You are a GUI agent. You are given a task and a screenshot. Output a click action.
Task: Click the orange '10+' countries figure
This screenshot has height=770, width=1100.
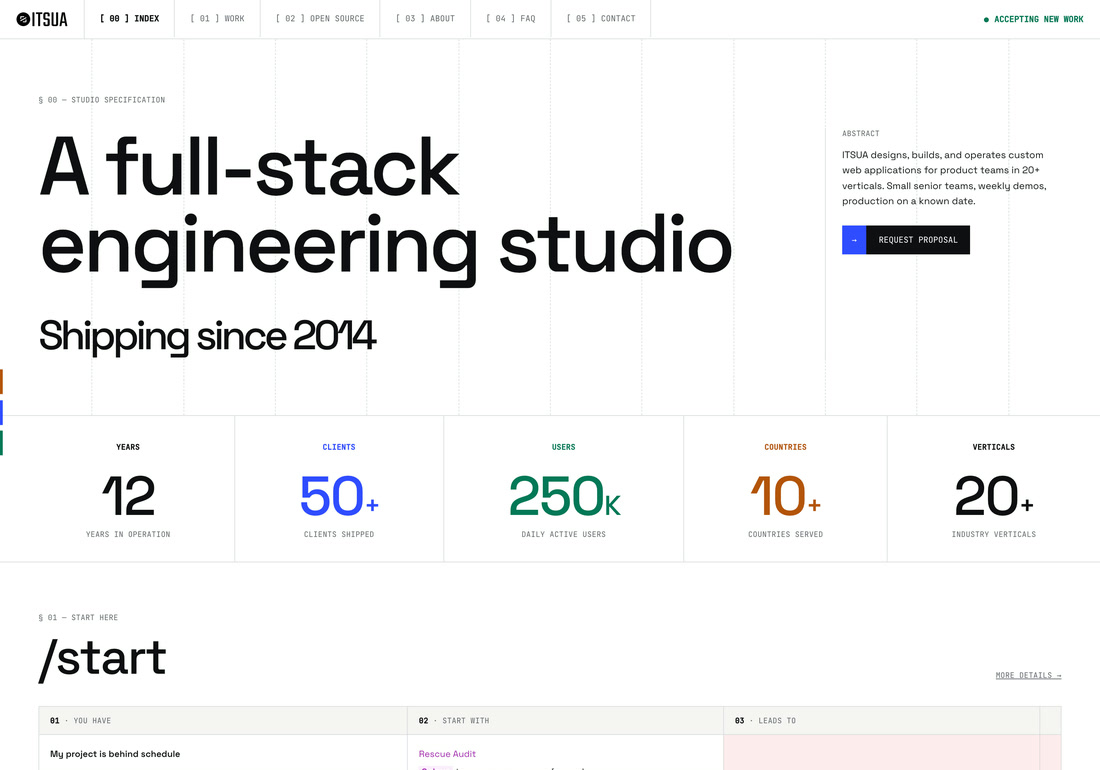coord(786,496)
